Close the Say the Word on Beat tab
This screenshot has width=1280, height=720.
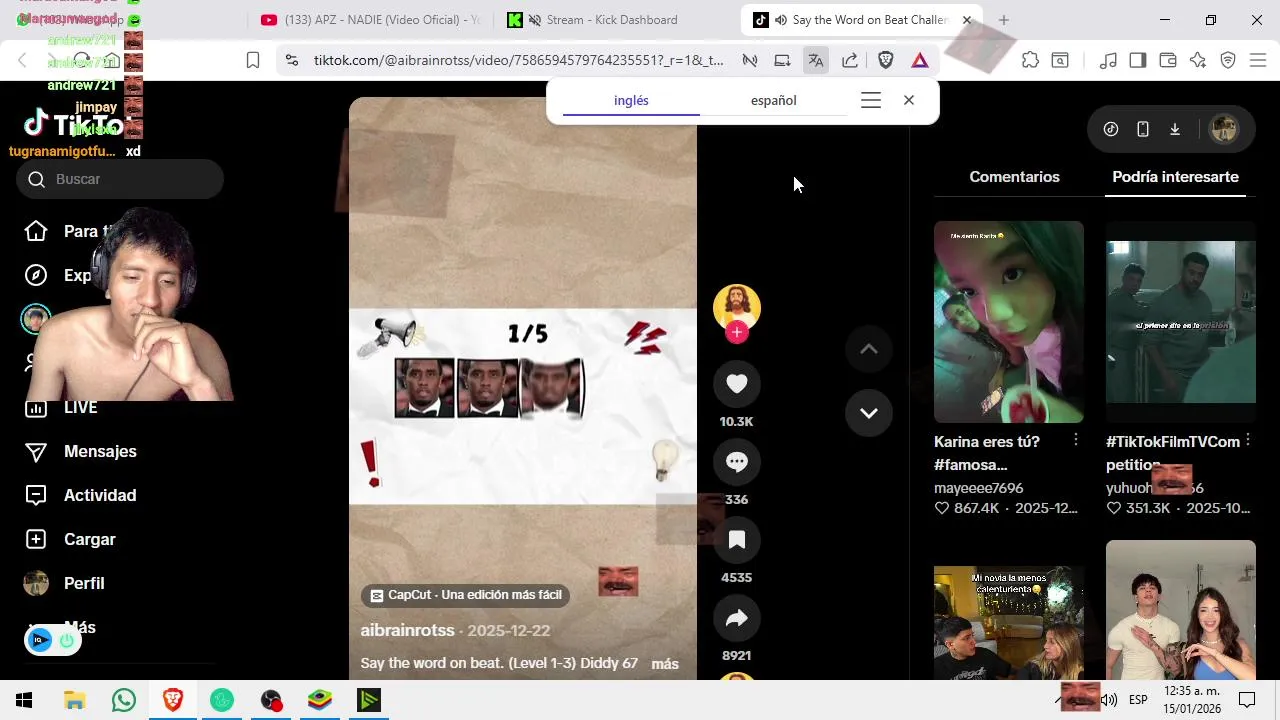[x=967, y=20]
